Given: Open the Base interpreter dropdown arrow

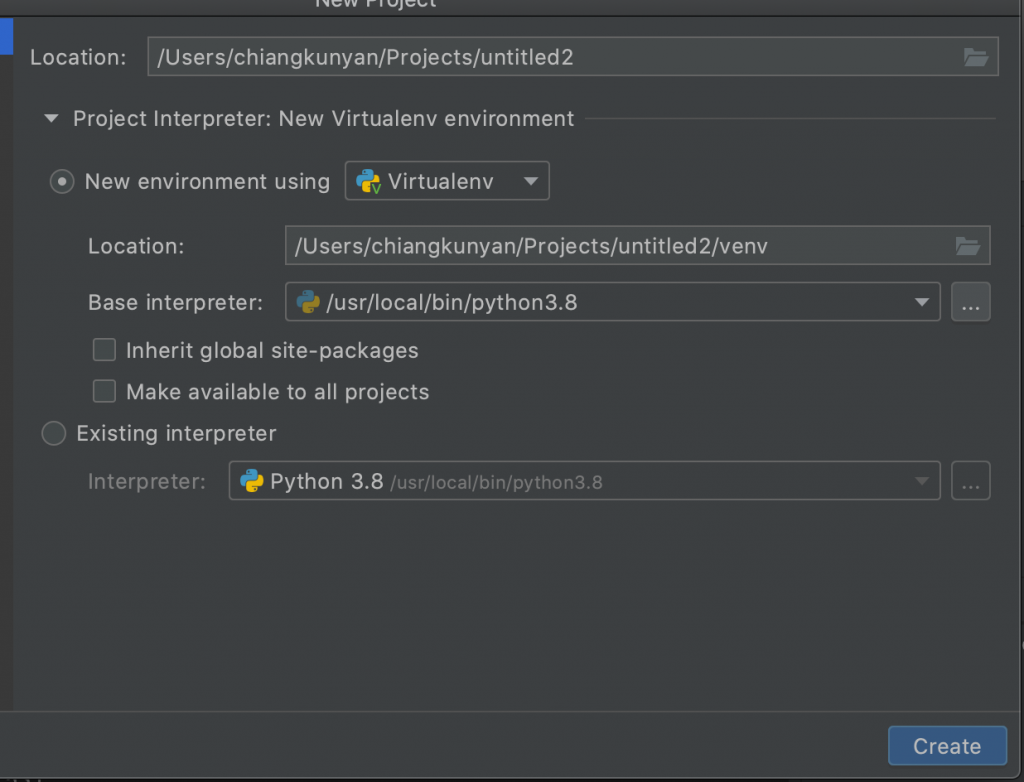Looking at the screenshot, I should [x=921, y=302].
